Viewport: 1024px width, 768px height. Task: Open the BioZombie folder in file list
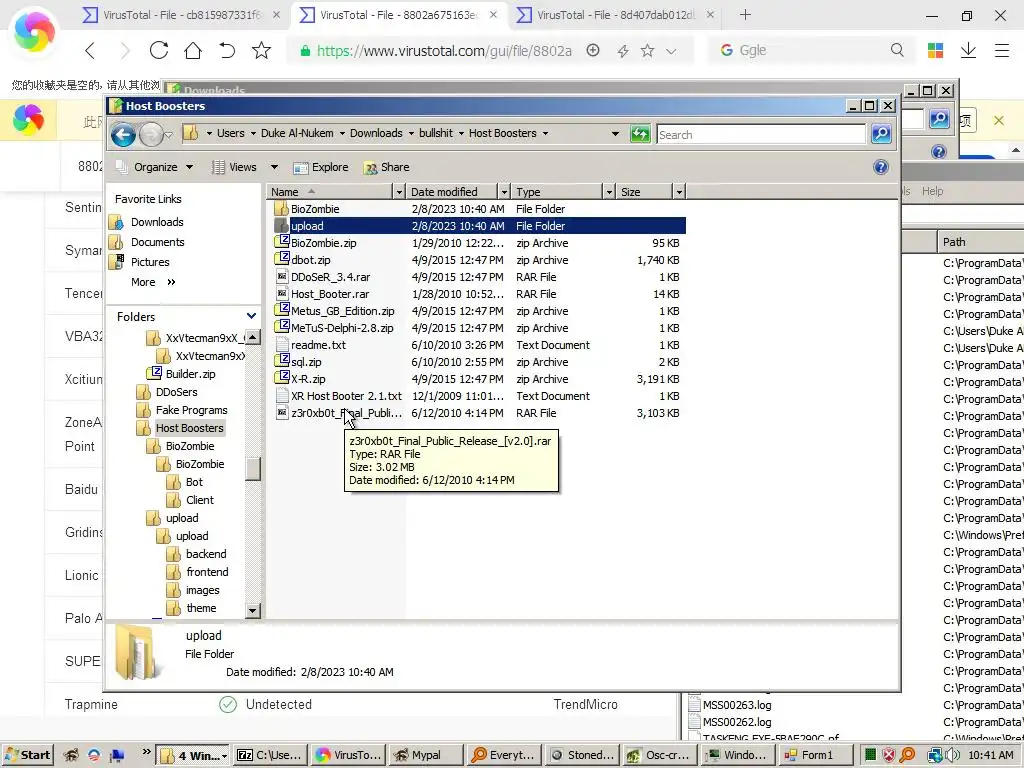tap(315, 209)
